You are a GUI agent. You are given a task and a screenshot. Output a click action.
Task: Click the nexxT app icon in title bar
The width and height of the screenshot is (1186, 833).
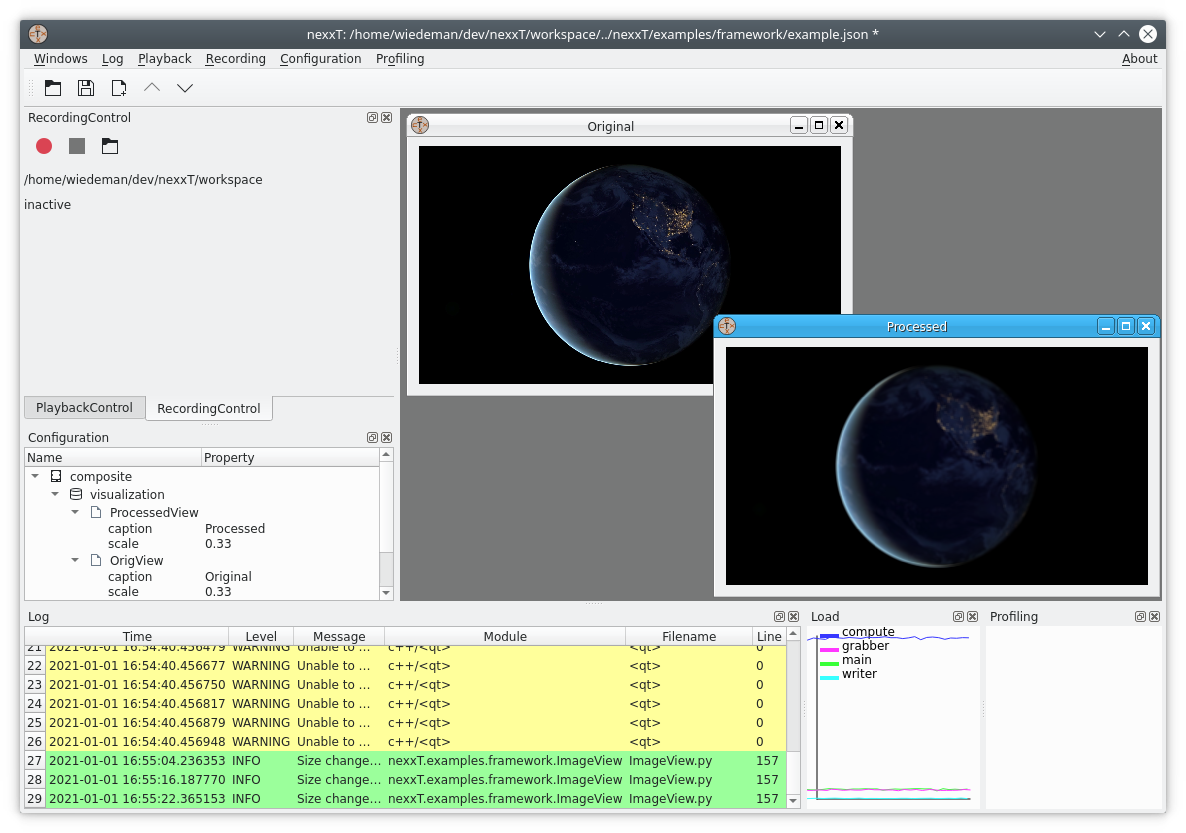38,34
